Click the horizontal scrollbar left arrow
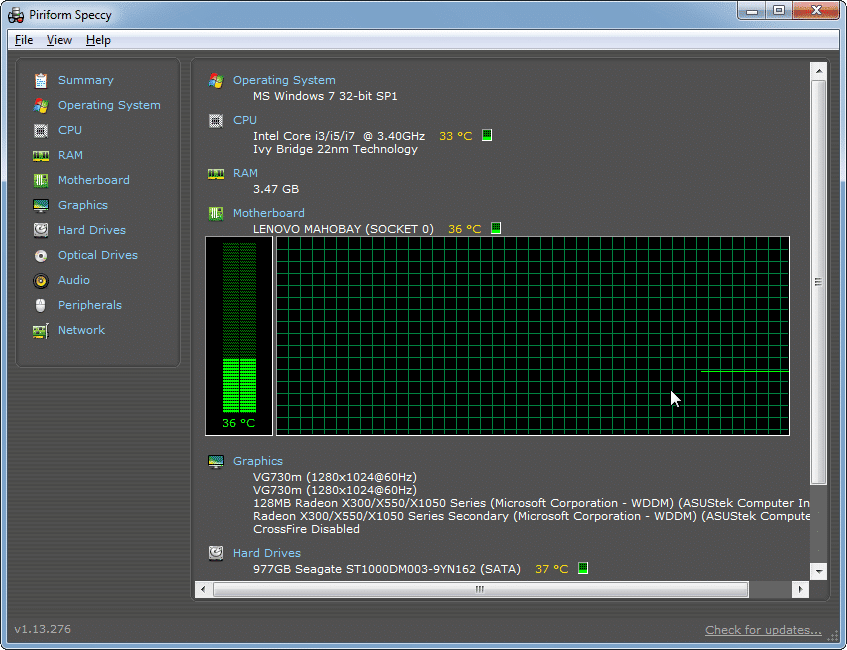The height and width of the screenshot is (650, 847). click(x=203, y=589)
